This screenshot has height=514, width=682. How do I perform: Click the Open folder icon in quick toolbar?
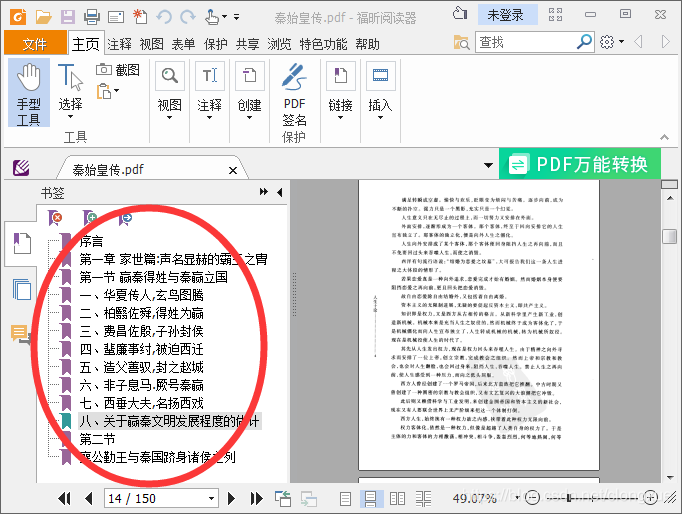[43, 17]
